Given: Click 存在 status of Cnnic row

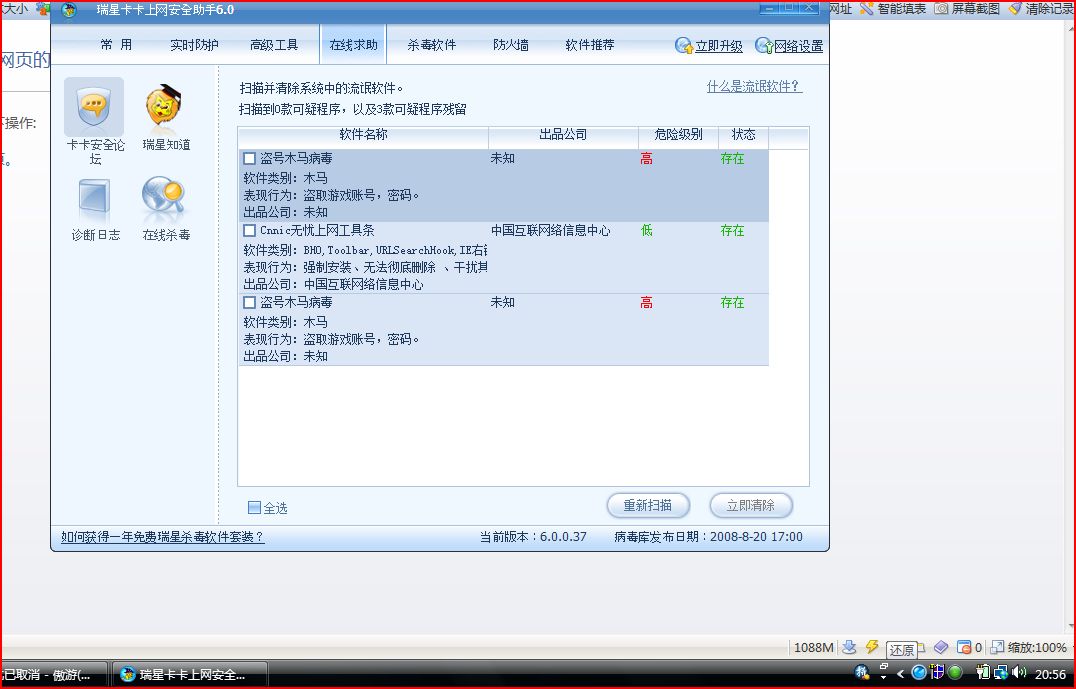Looking at the screenshot, I should [x=732, y=231].
